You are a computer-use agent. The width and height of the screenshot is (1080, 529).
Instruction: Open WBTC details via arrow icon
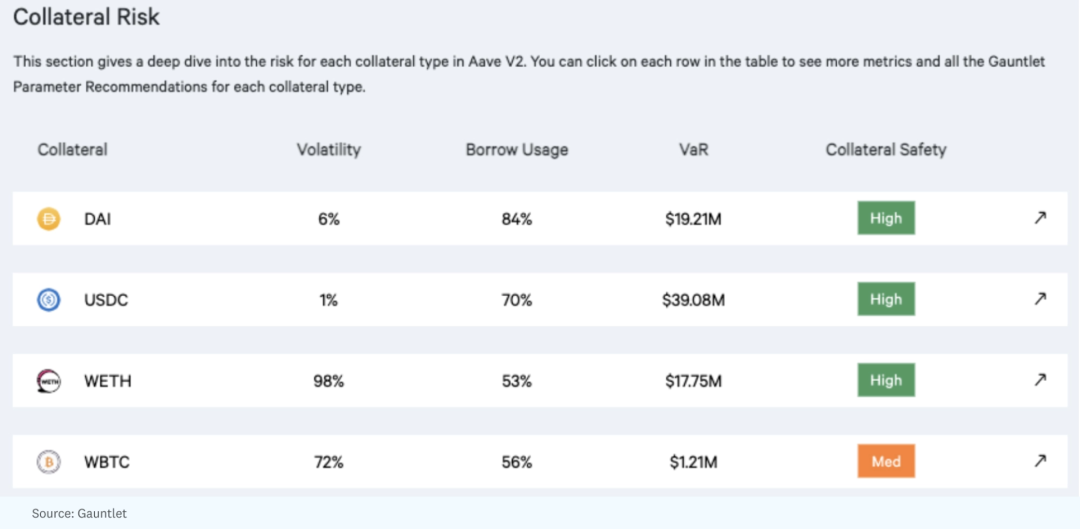click(x=1040, y=461)
